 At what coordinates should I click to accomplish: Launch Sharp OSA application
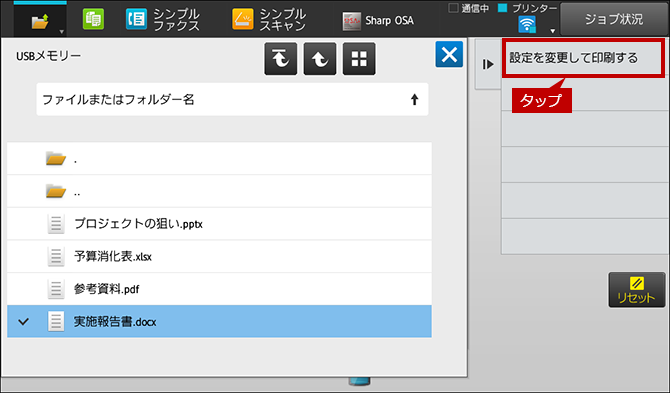coord(378,21)
